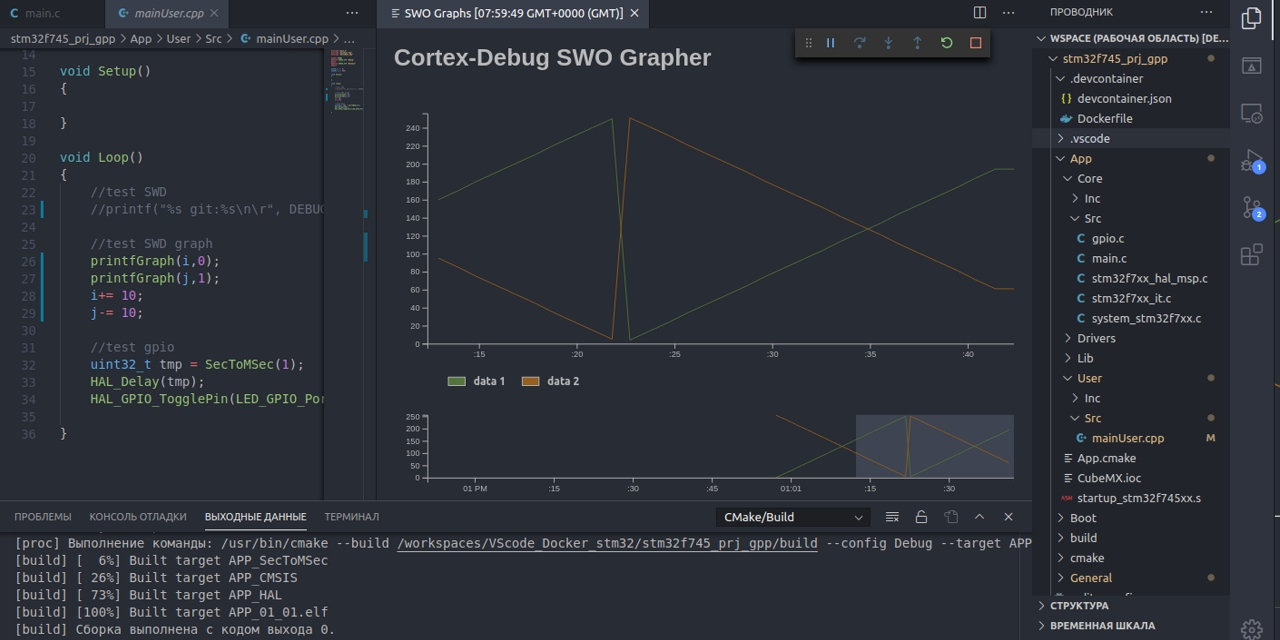
Task: Open the Manage settings gear
Action: 1251,629
